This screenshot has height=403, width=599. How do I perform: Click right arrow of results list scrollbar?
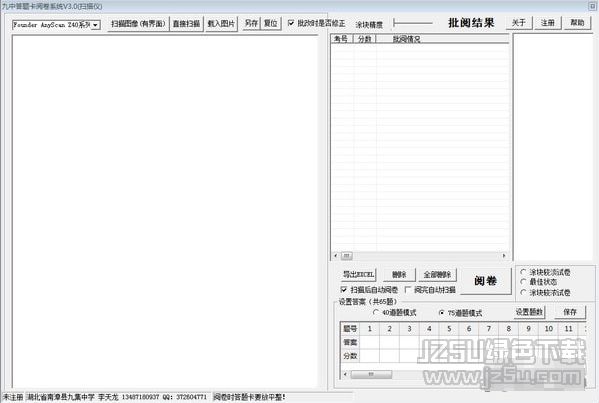pos(504,256)
